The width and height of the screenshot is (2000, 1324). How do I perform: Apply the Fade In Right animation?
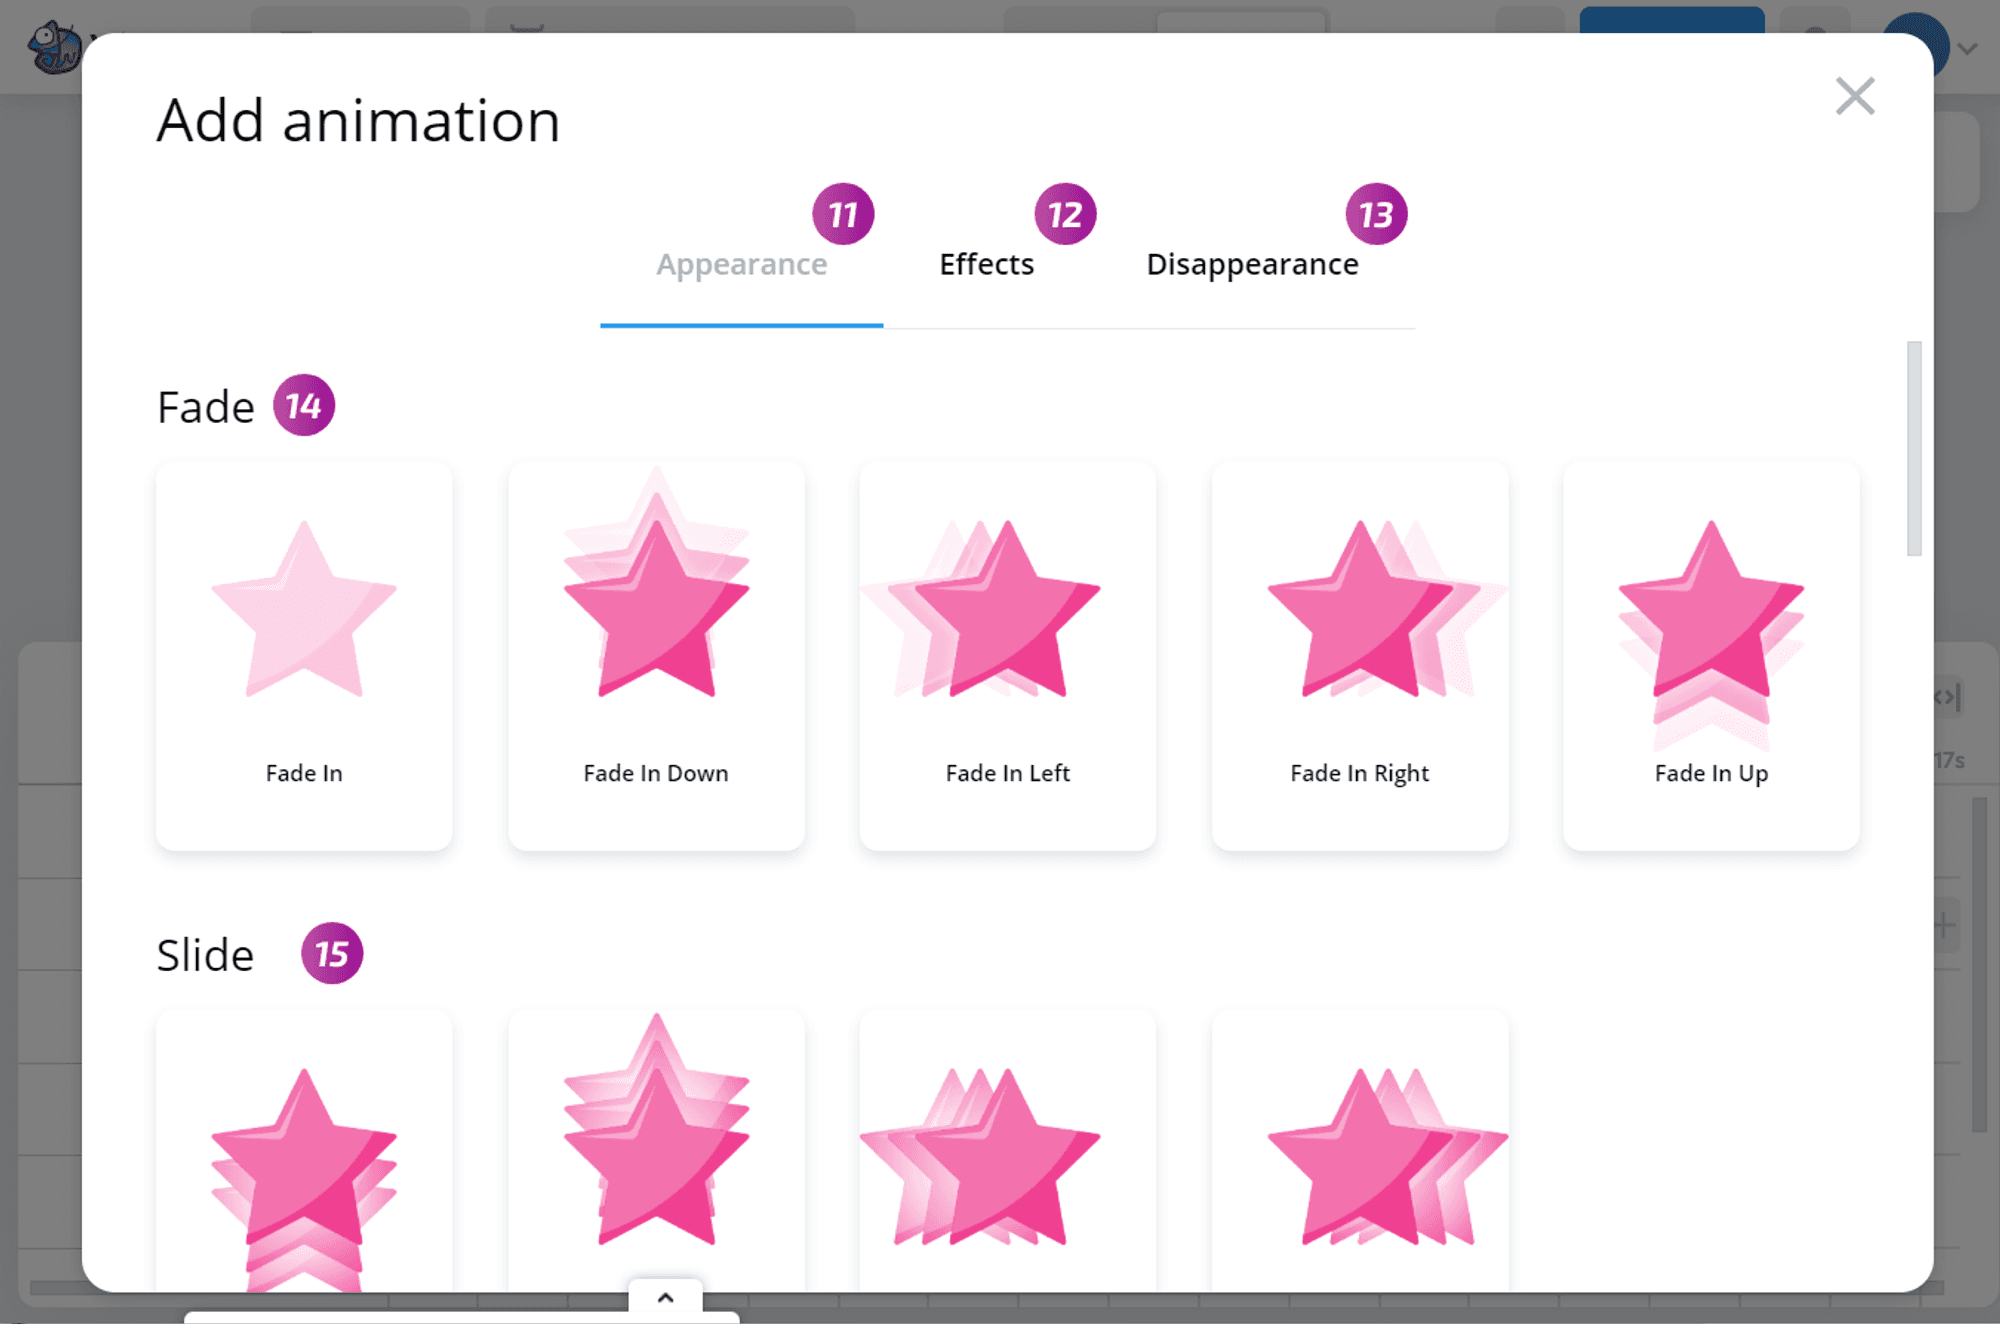1359,610
